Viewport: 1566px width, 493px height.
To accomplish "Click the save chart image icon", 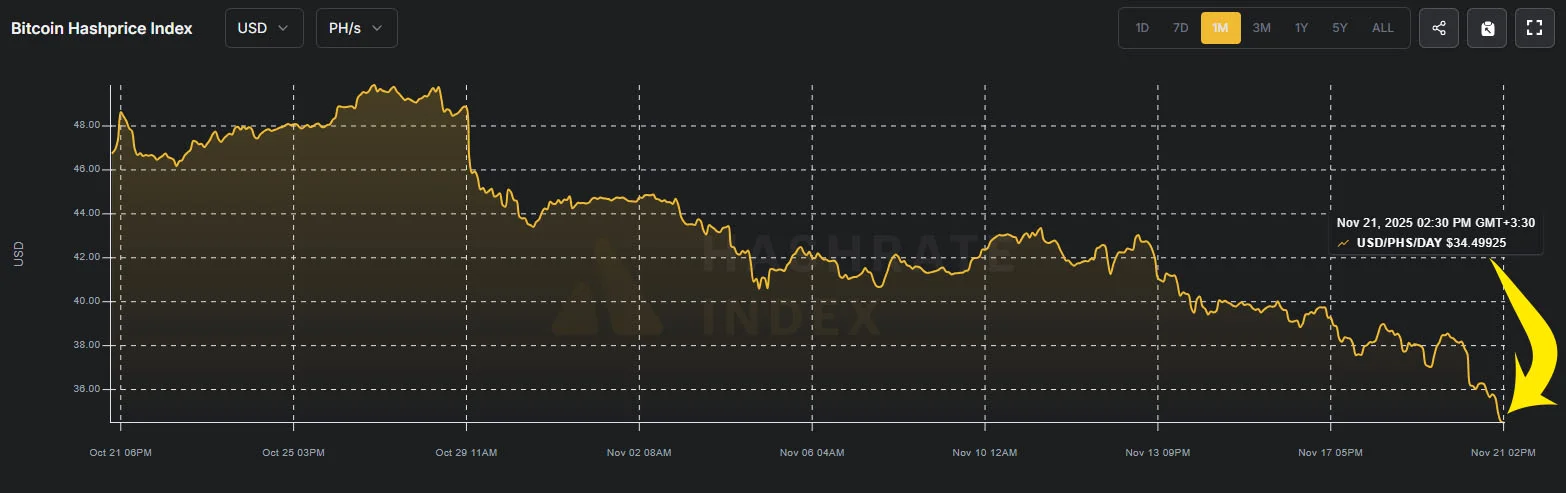I will [1487, 28].
